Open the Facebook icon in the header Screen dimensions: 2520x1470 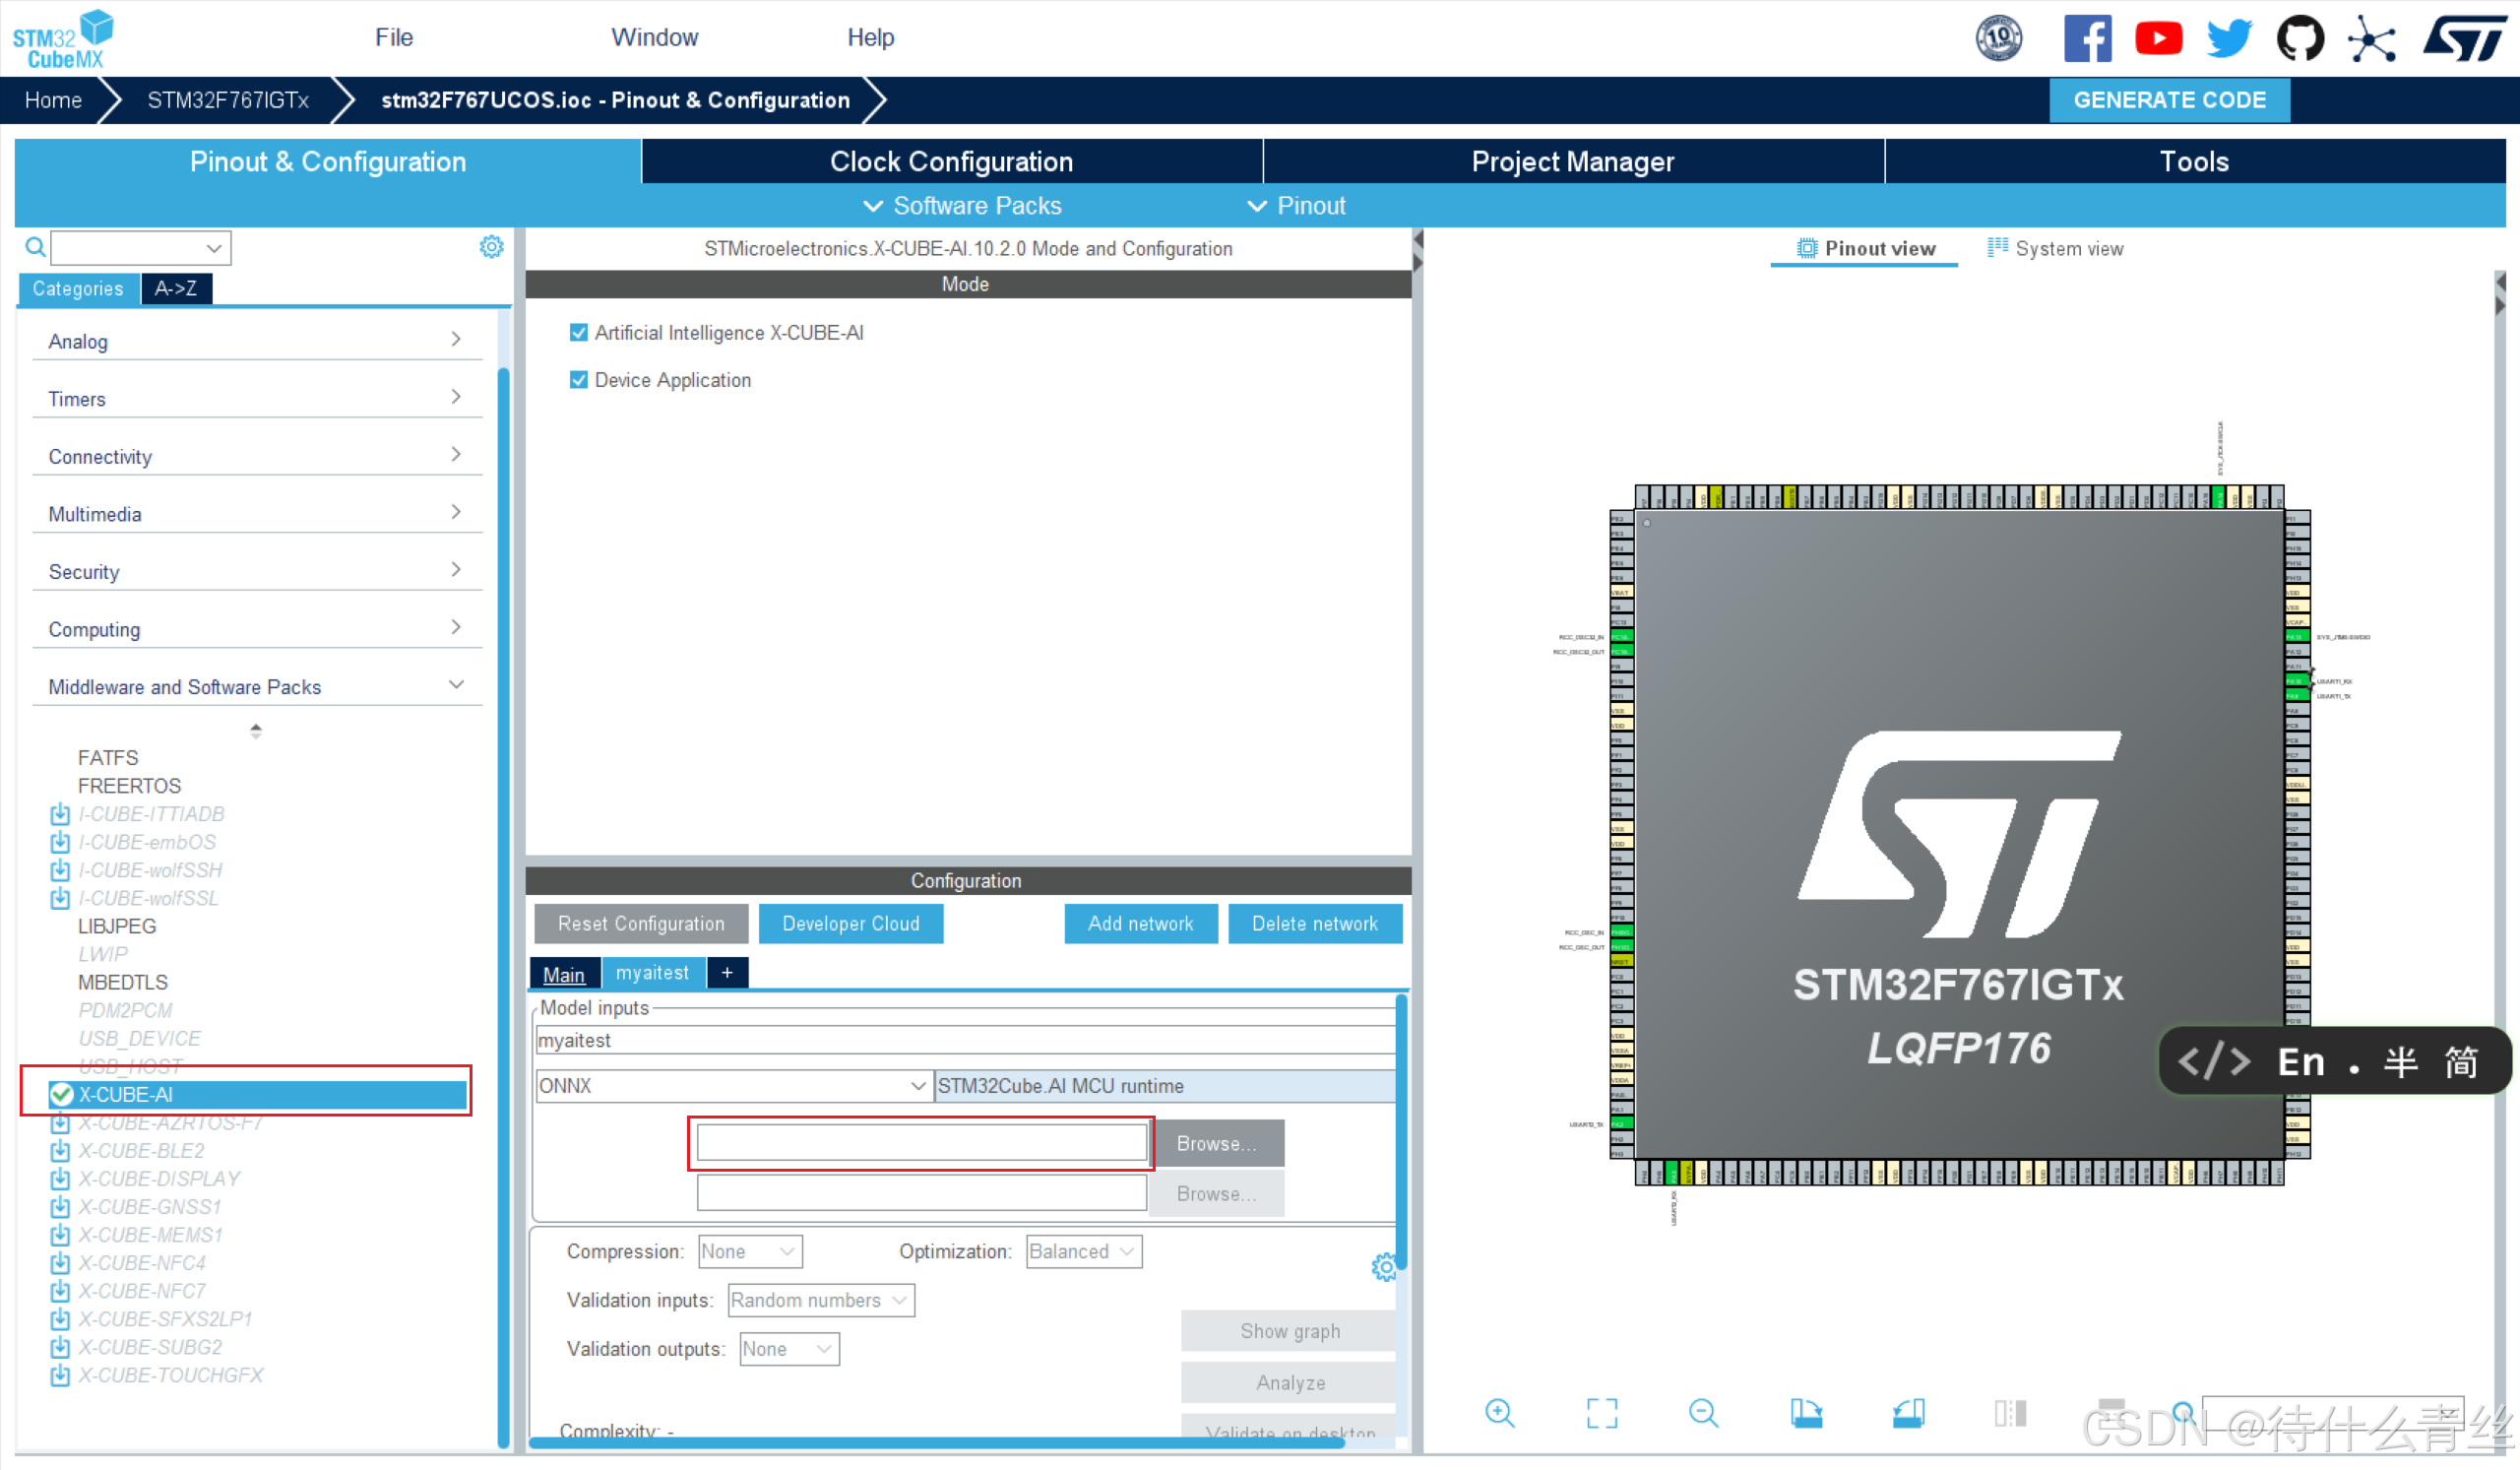[2087, 38]
